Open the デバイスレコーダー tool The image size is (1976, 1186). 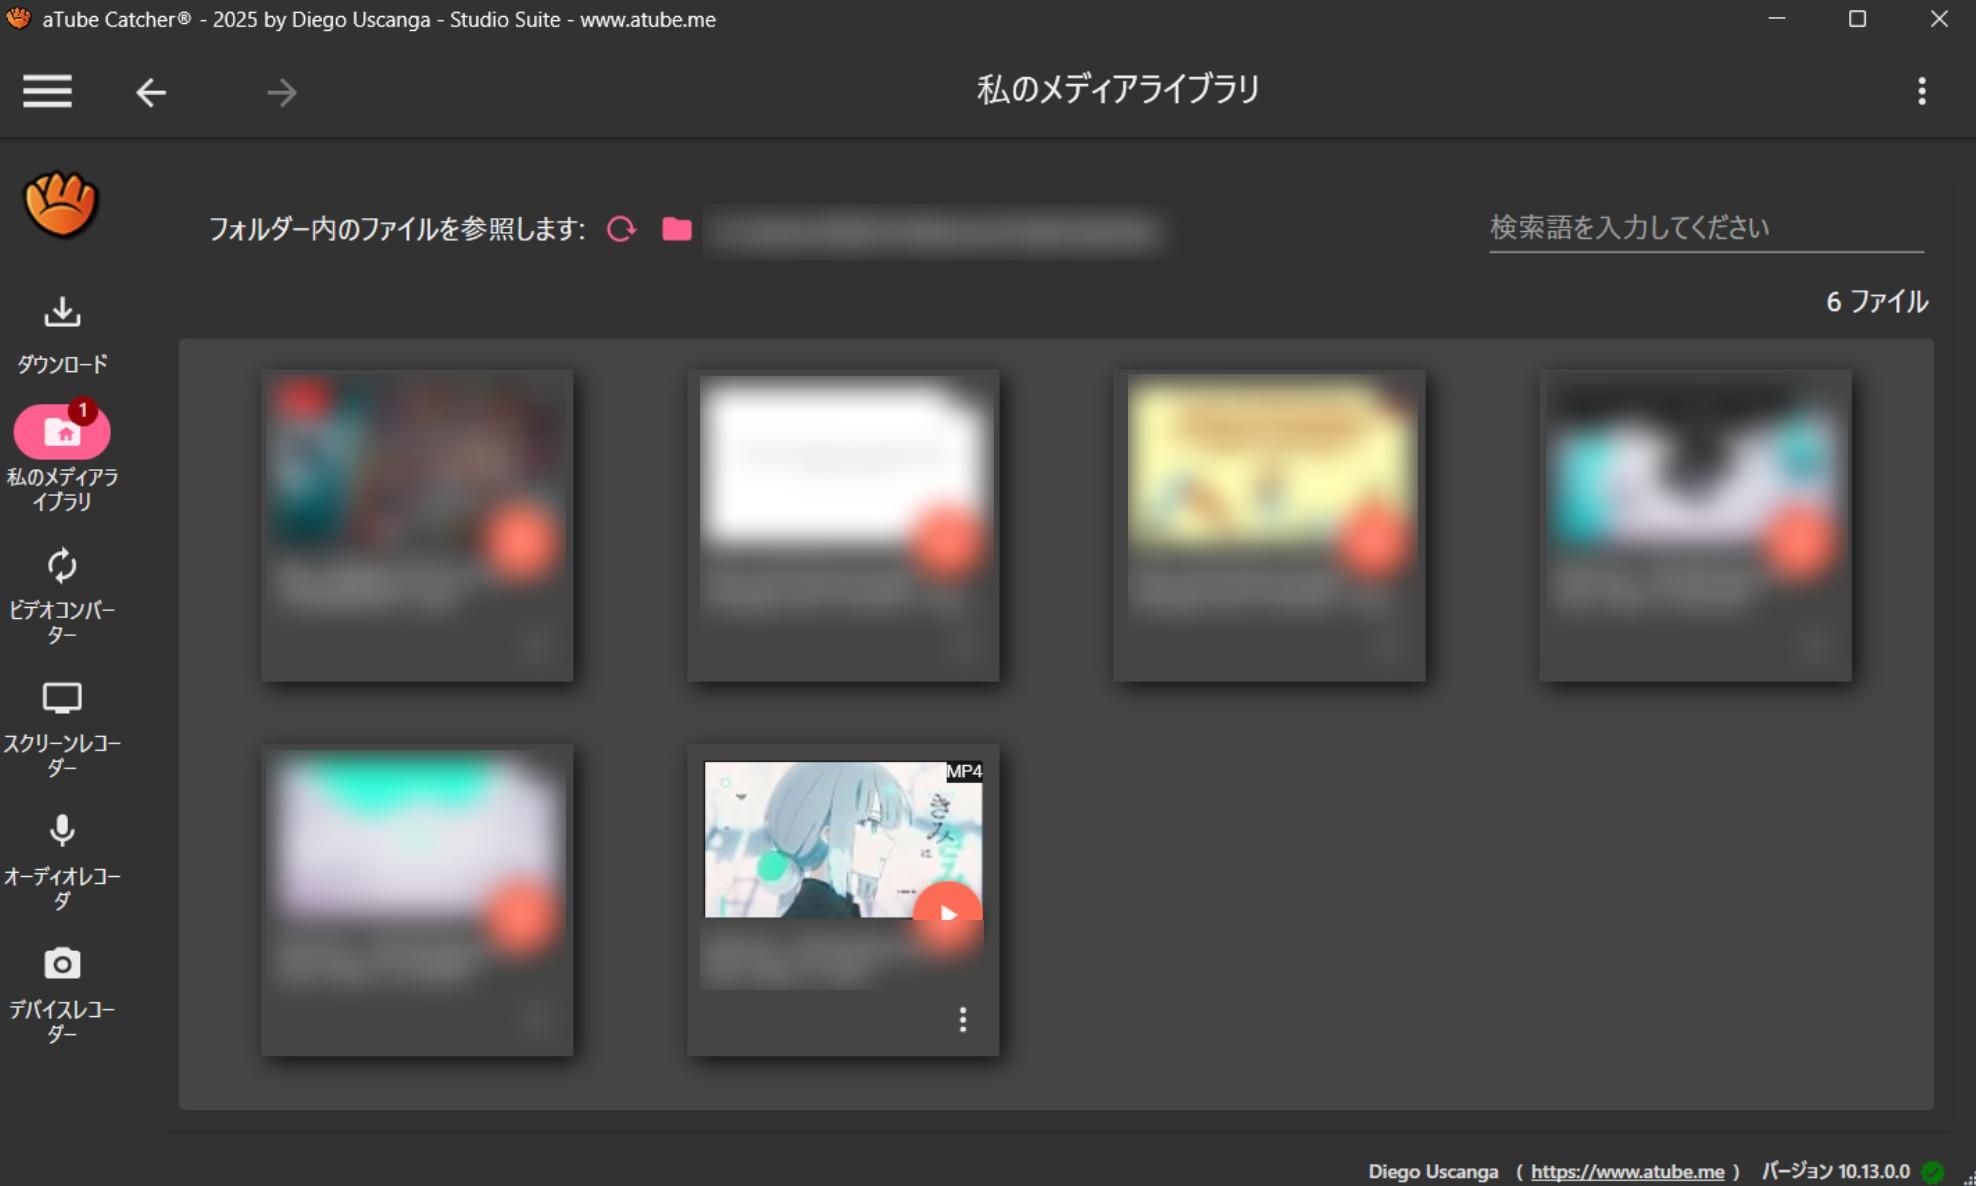pyautogui.click(x=62, y=995)
